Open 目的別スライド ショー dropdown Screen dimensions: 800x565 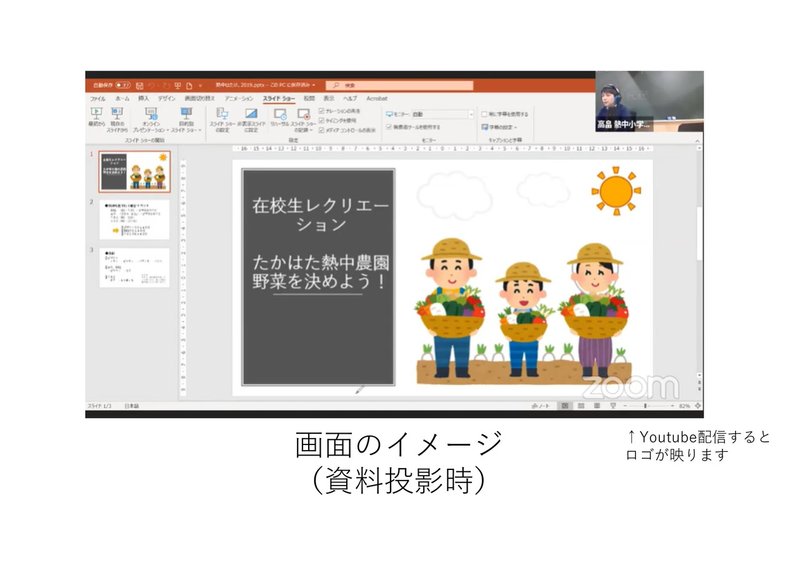point(186,120)
